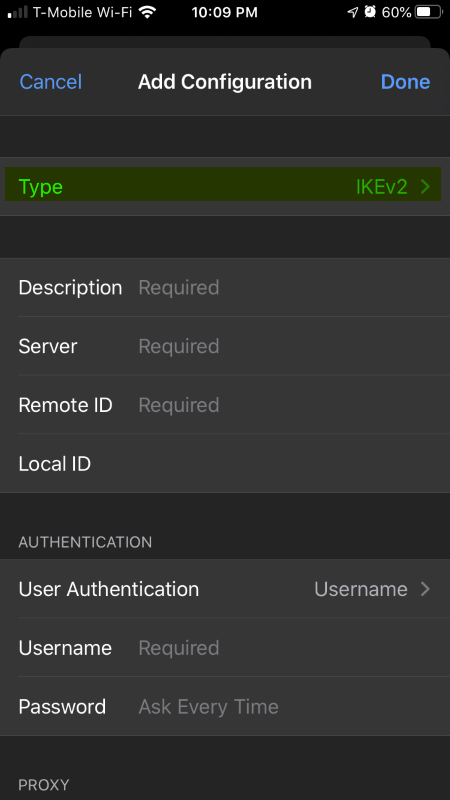The height and width of the screenshot is (800, 450).
Task: Tap the cellular signal bars icon
Action: coord(18,12)
